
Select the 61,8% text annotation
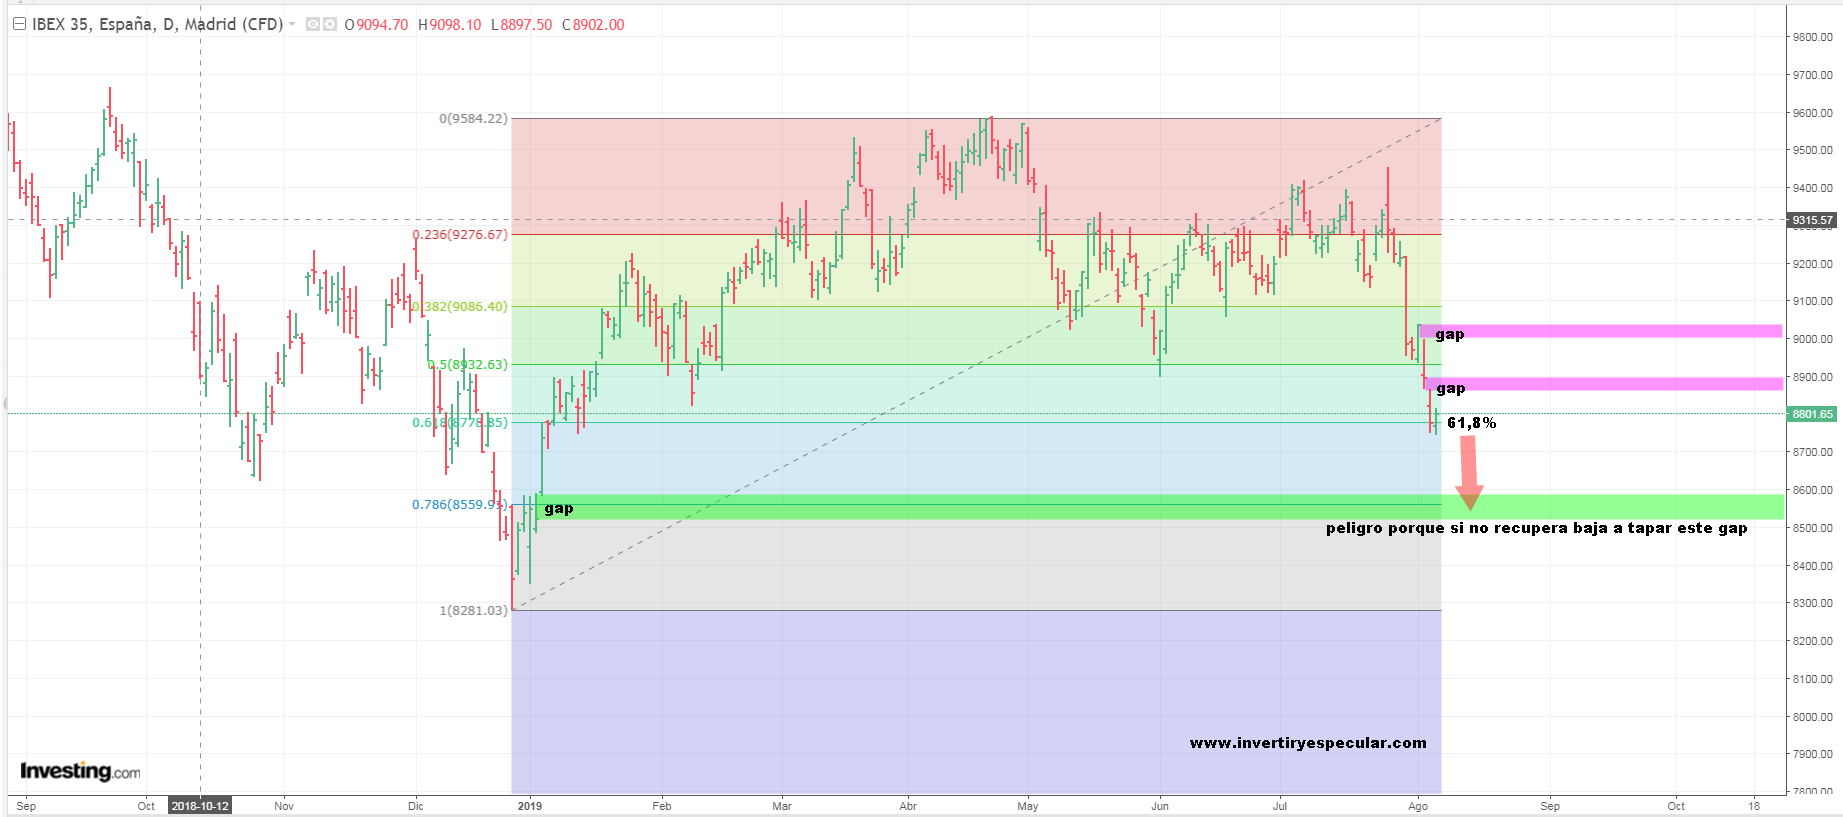coord(1471,423)
